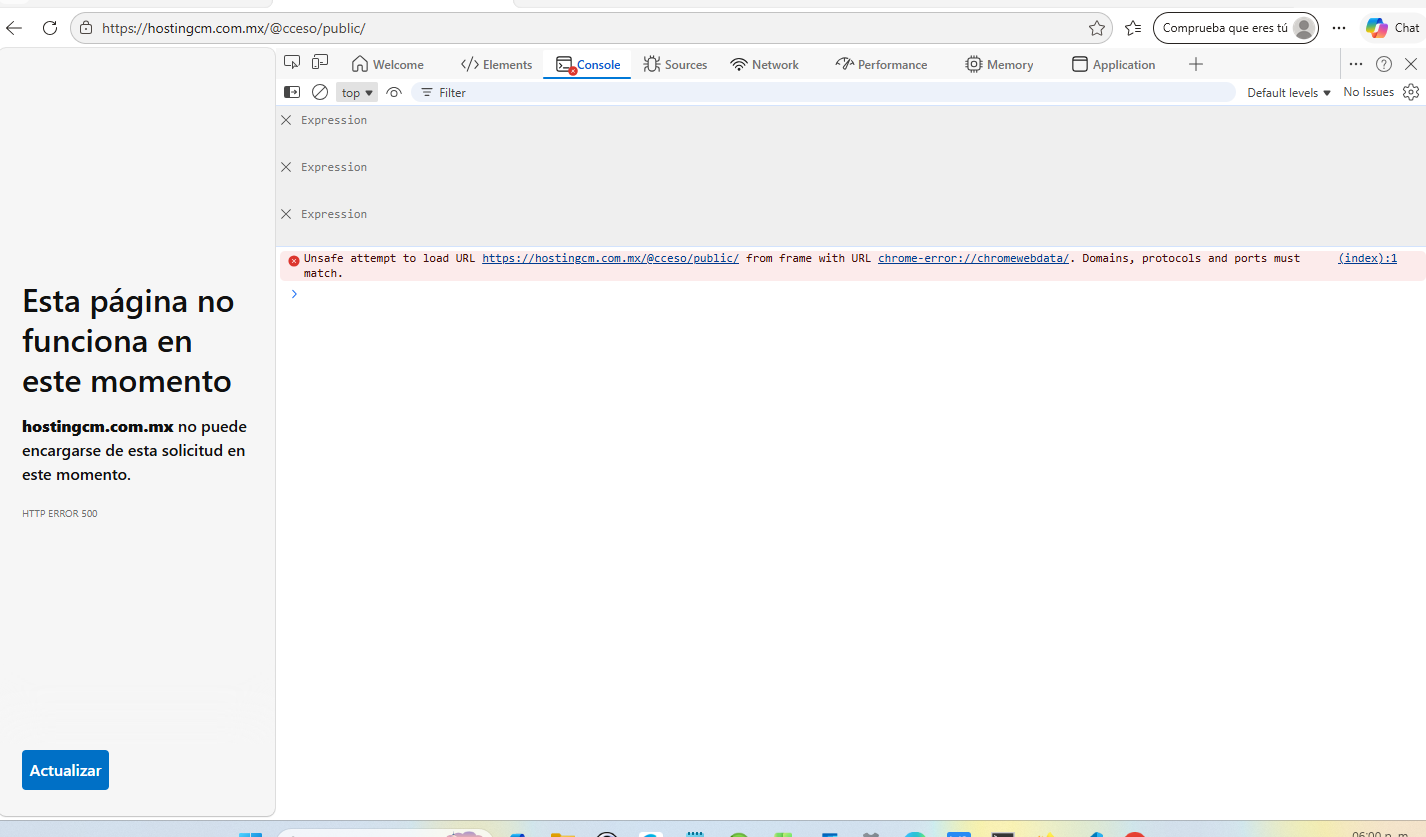Click the Actualizar button
1426x837 pixels.
(x=65, y=770)
